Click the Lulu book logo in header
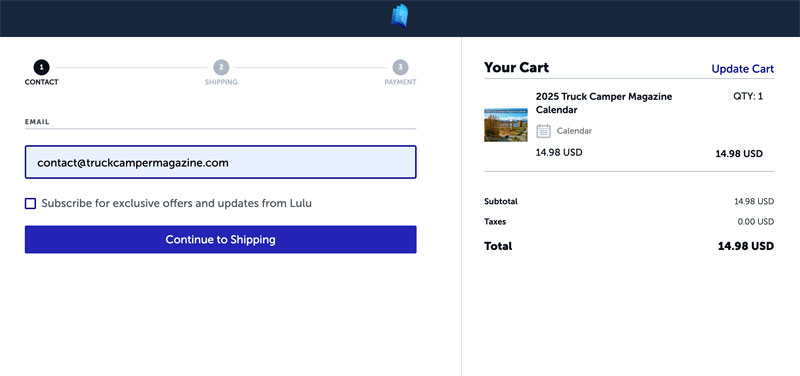The width and height of the screenshot is (800, 376). (x=400, y=16)
